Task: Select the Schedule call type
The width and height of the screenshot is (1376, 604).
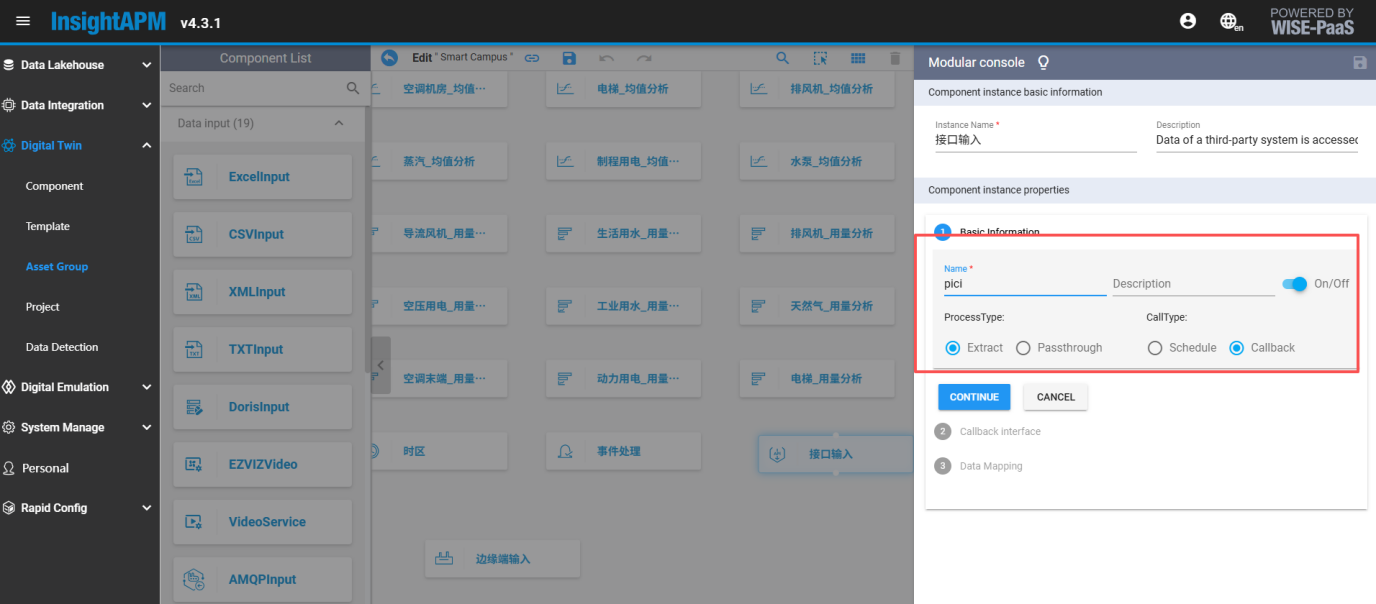Action: click(x=1155, y=348)
